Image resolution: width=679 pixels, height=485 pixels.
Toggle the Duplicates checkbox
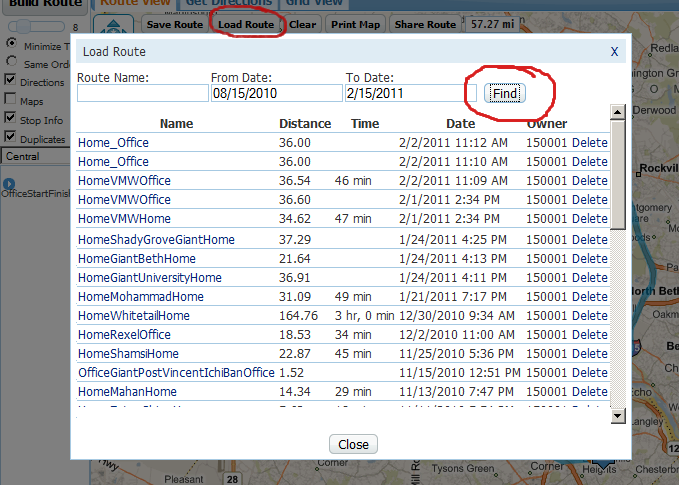pyautogui.click(x=10, y=139)
